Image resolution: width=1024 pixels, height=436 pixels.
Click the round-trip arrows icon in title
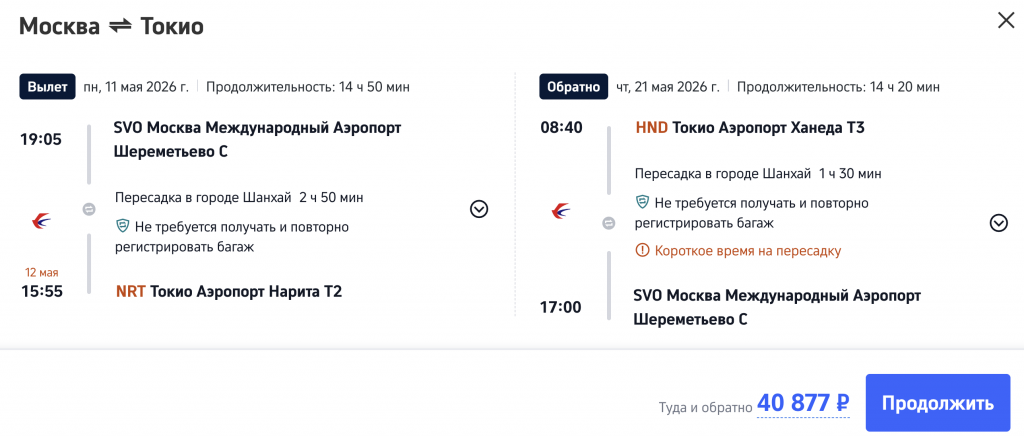click(x=120, y=27)
